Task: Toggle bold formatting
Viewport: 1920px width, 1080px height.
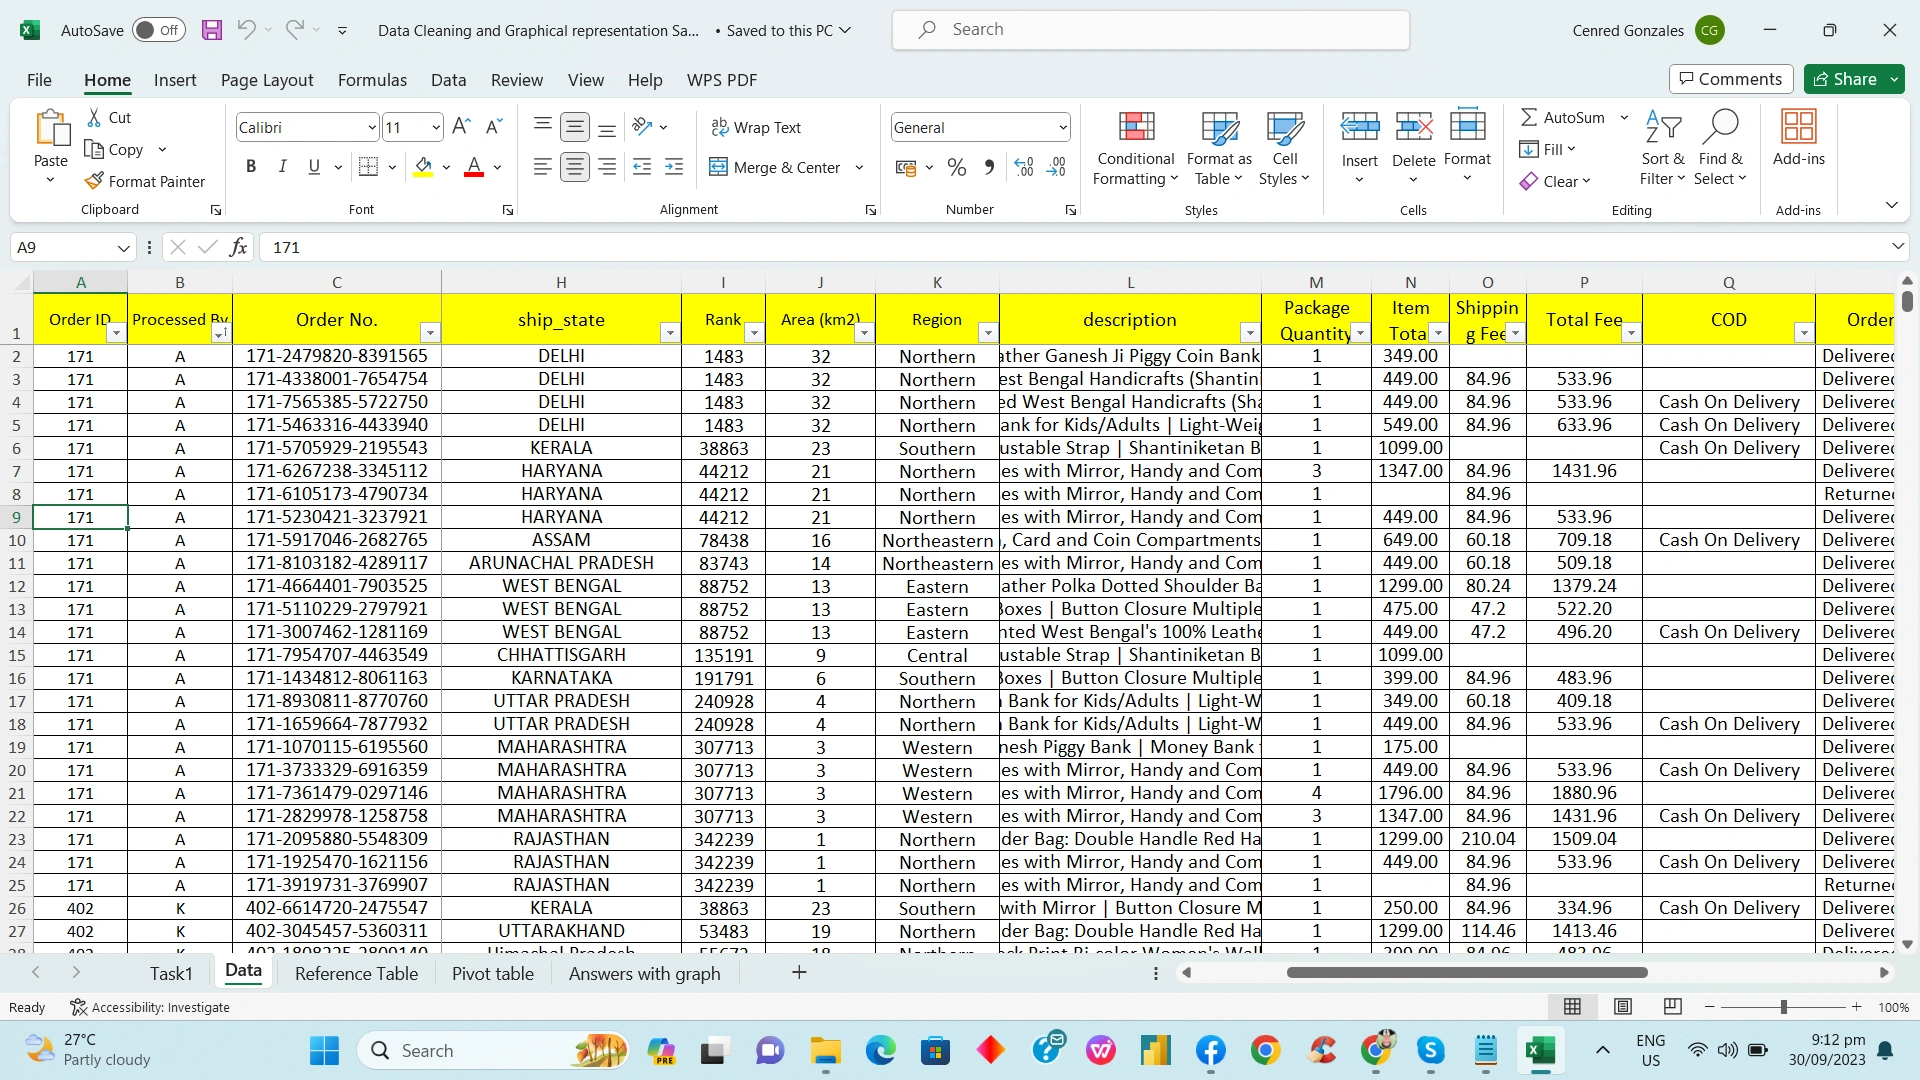Action: click(x=252, y=166)
